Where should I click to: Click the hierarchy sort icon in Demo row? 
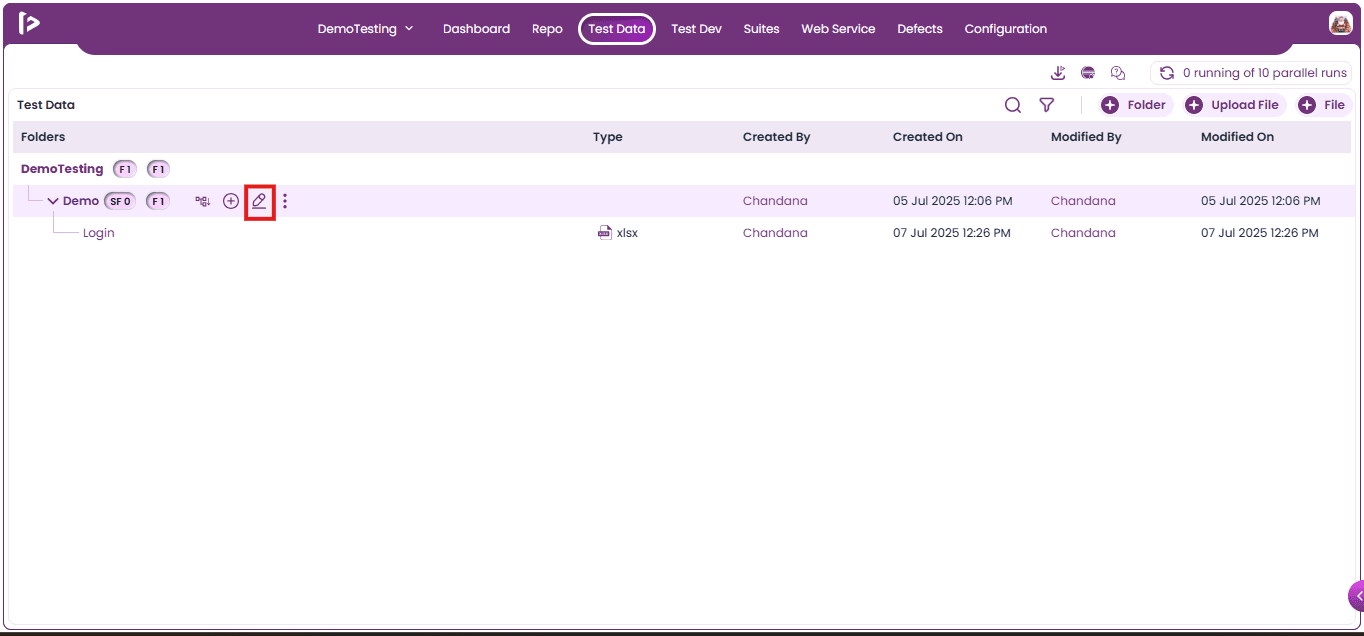point(203,201)
